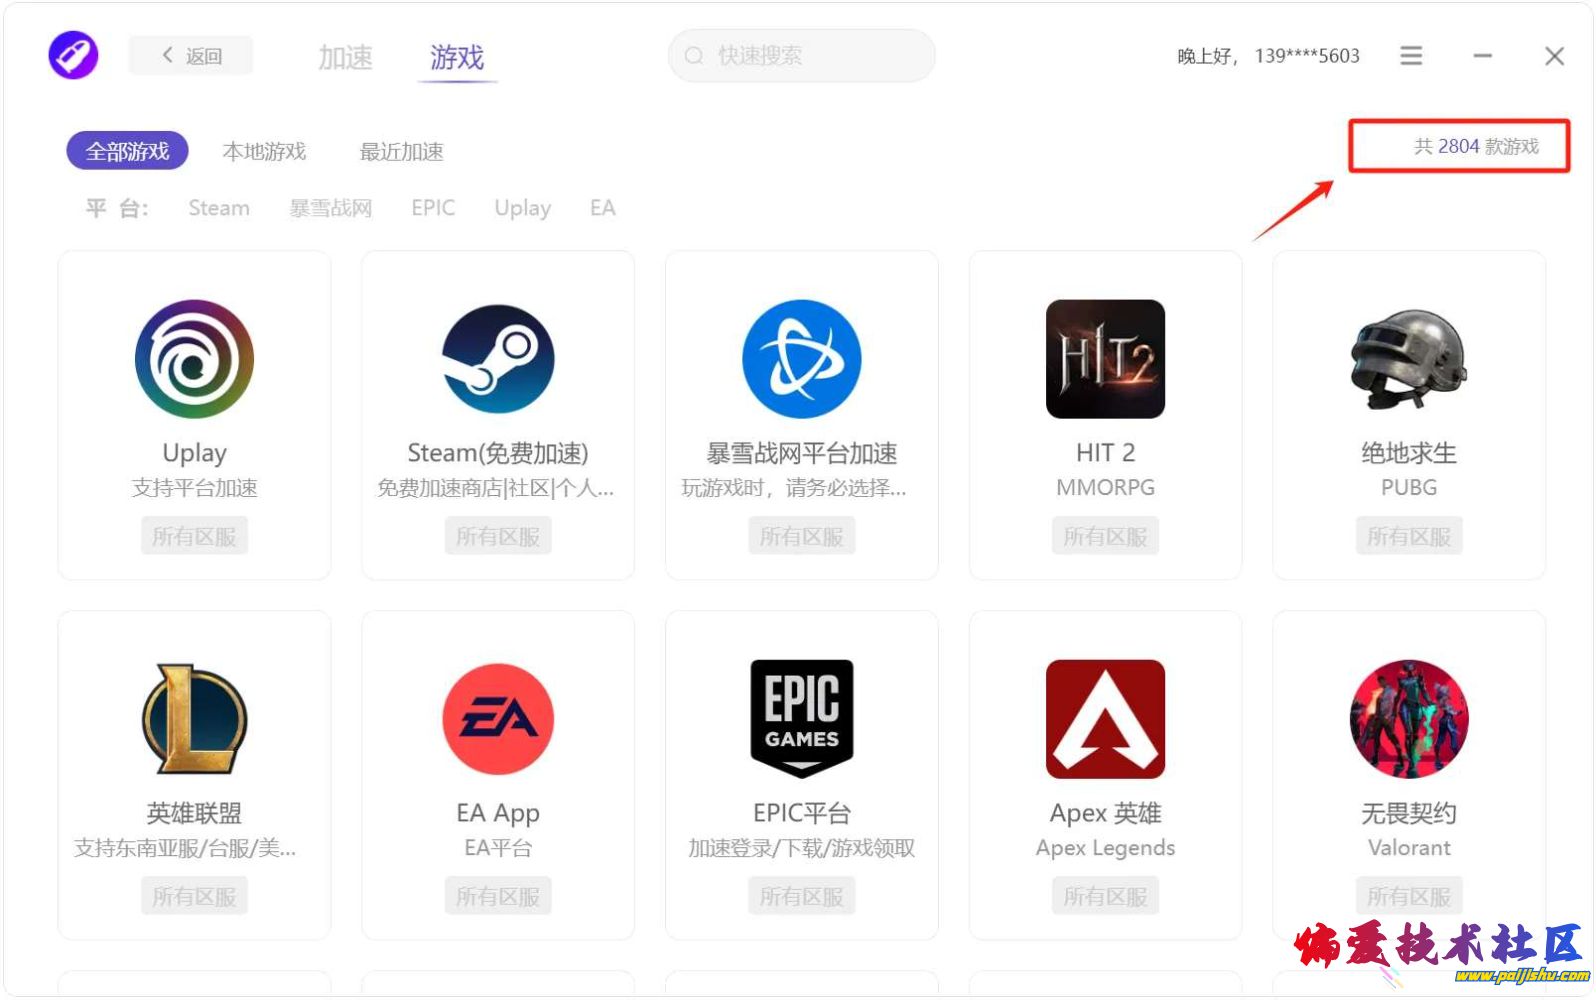Expand 所有区服 selector under Uplay

point(194,537)
